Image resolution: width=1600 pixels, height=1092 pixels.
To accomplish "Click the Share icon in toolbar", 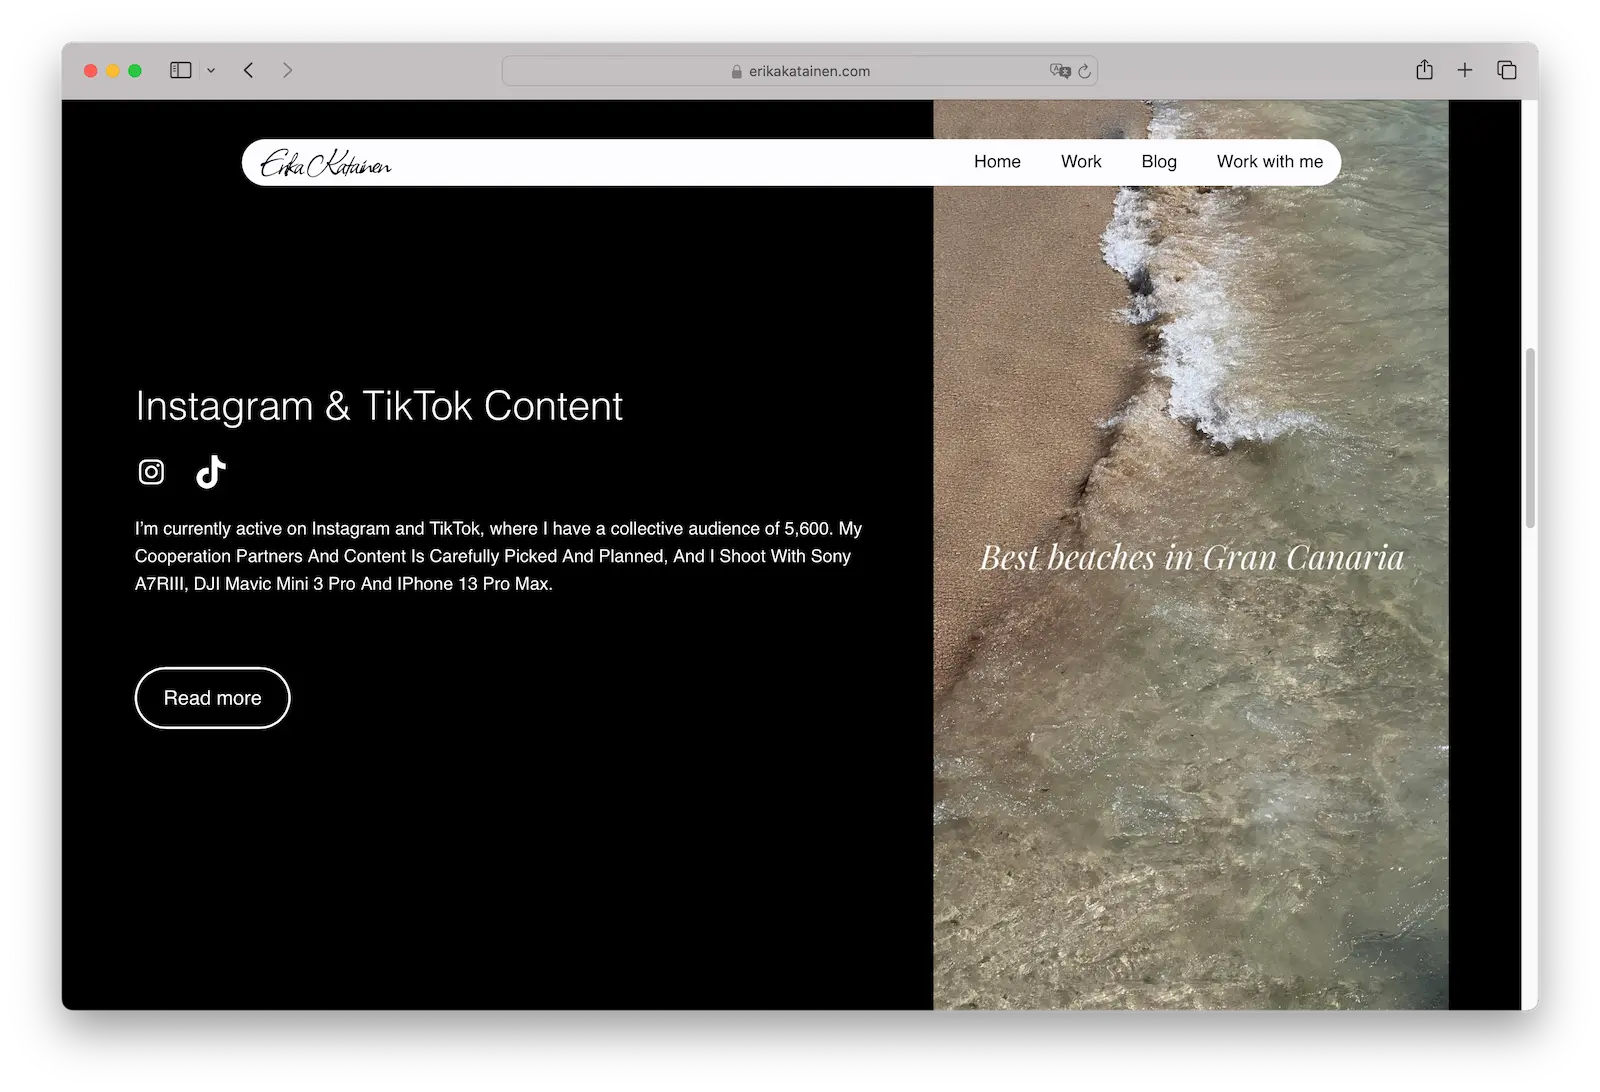I will tap(1424, 70).
